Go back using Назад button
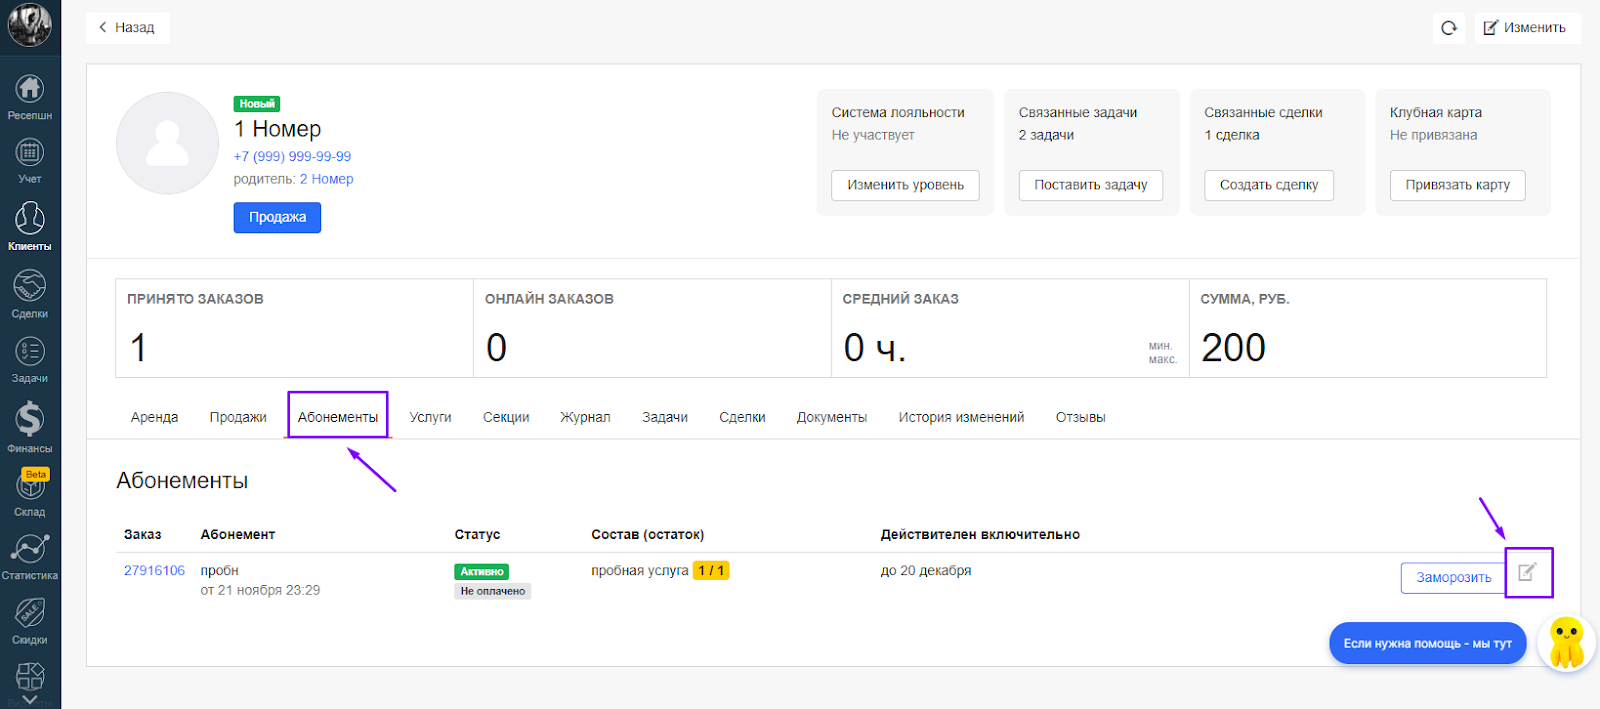 pos(127,28)
